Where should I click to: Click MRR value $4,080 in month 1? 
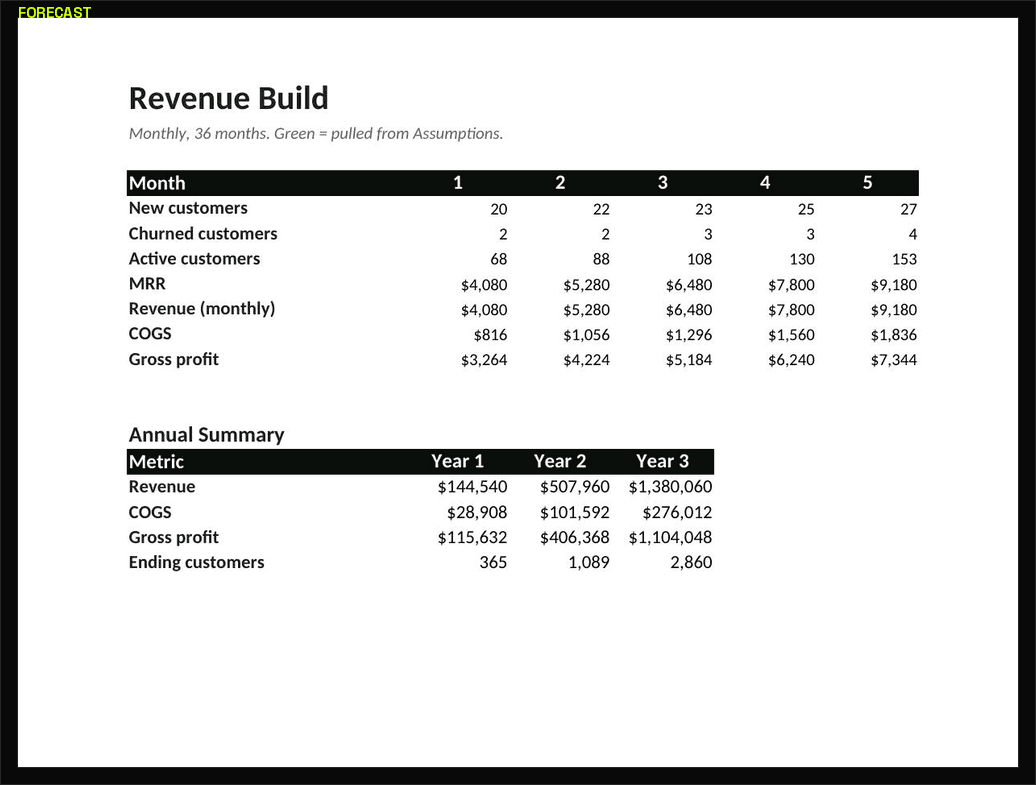(484, 285)
